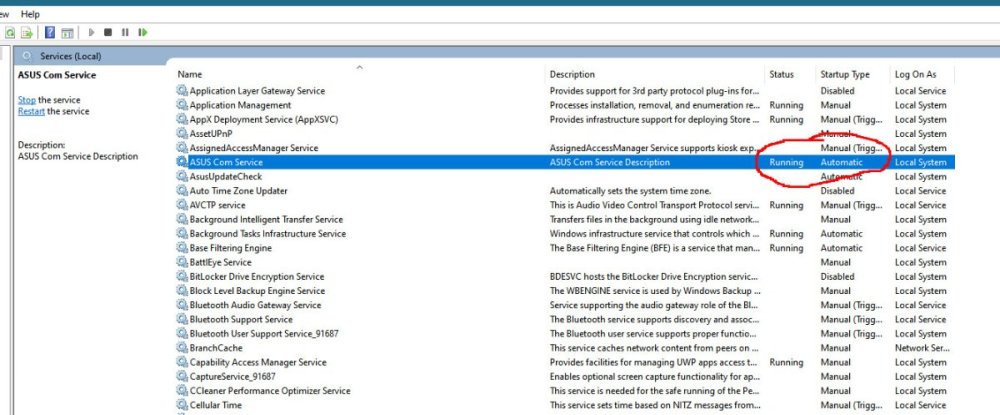Select the highlighted ASUS Com Service name

pos(226,162)
